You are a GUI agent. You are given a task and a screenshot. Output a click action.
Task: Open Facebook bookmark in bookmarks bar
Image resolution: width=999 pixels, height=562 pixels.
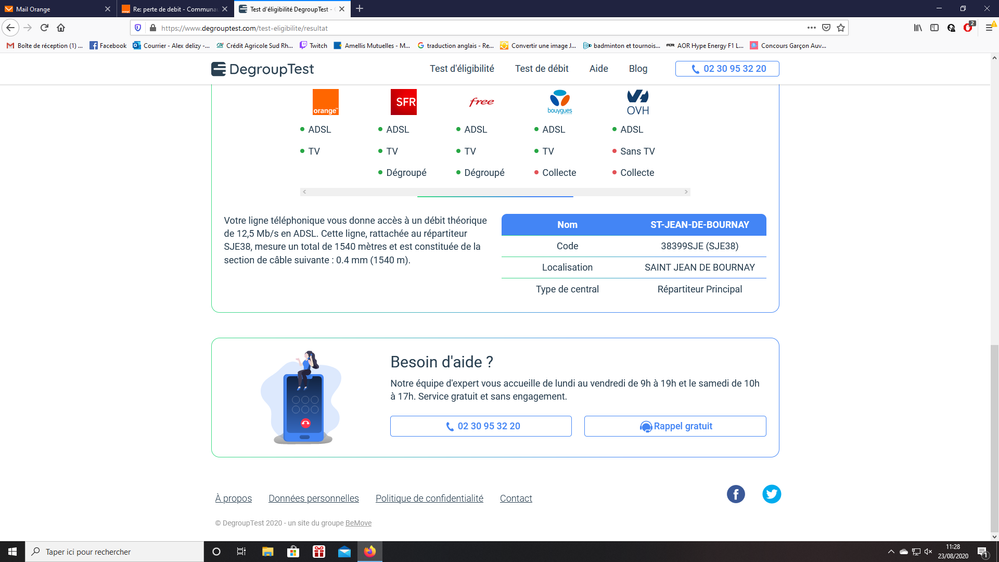(x=108, y=45)
